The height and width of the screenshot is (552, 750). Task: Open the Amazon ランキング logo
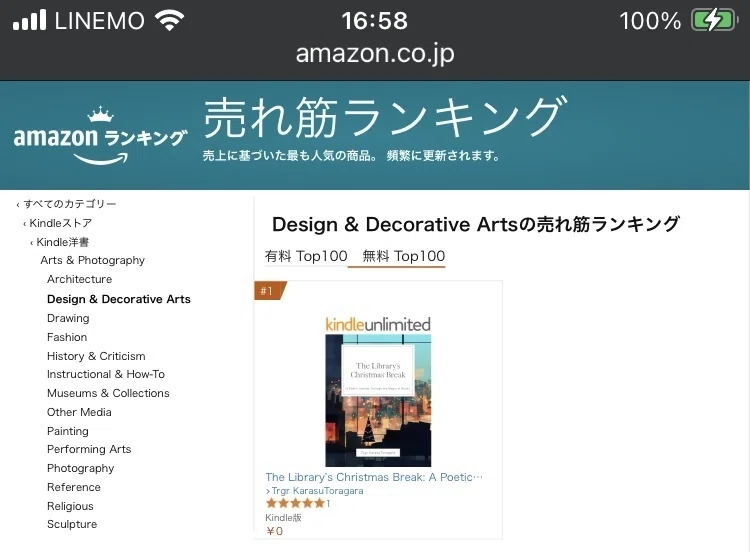[x=100, y=136]
